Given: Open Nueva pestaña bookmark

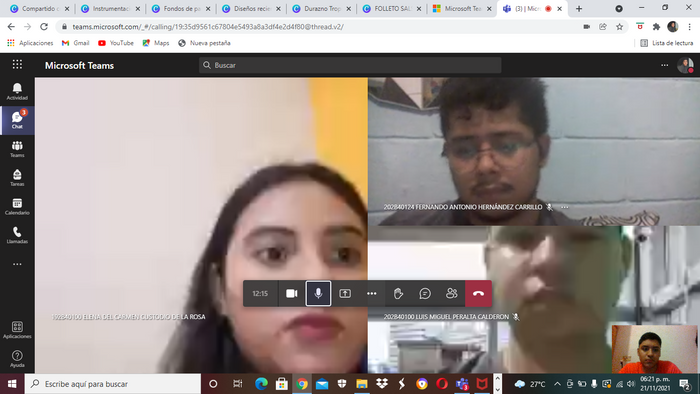Looking at the screenshot, I should (x=204, y=43).
